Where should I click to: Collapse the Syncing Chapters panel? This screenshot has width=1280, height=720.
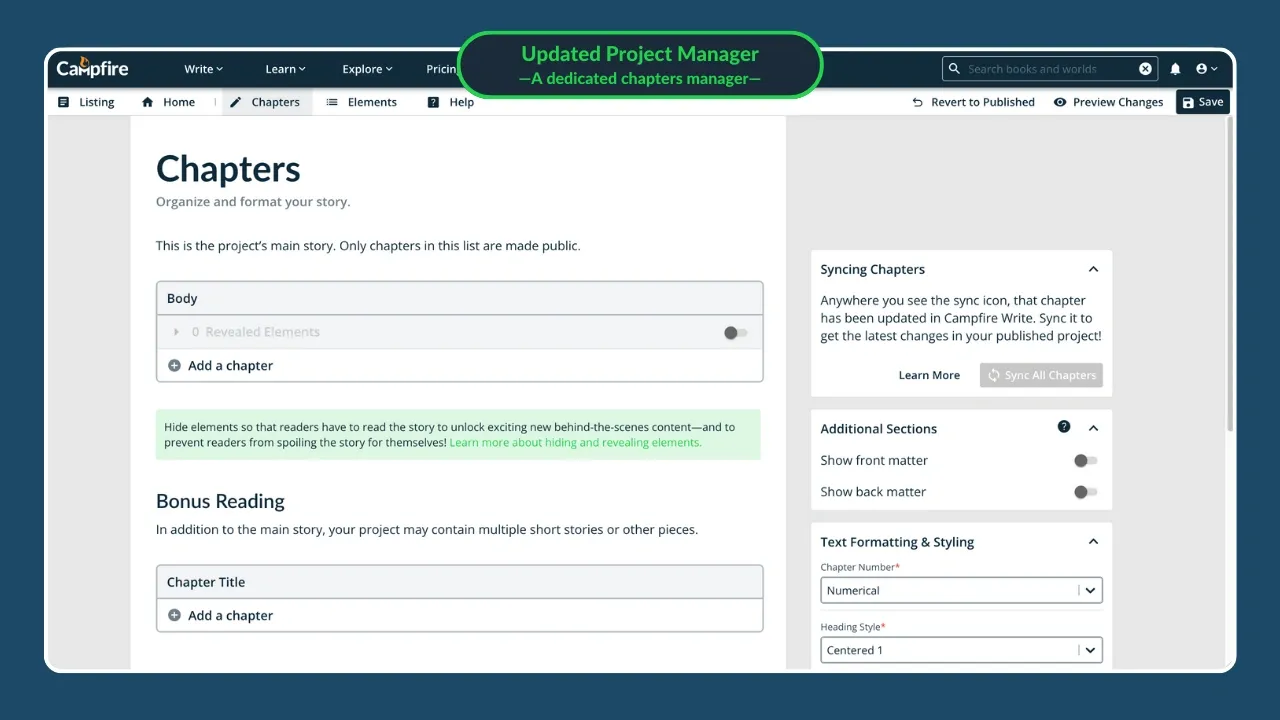1093,269
